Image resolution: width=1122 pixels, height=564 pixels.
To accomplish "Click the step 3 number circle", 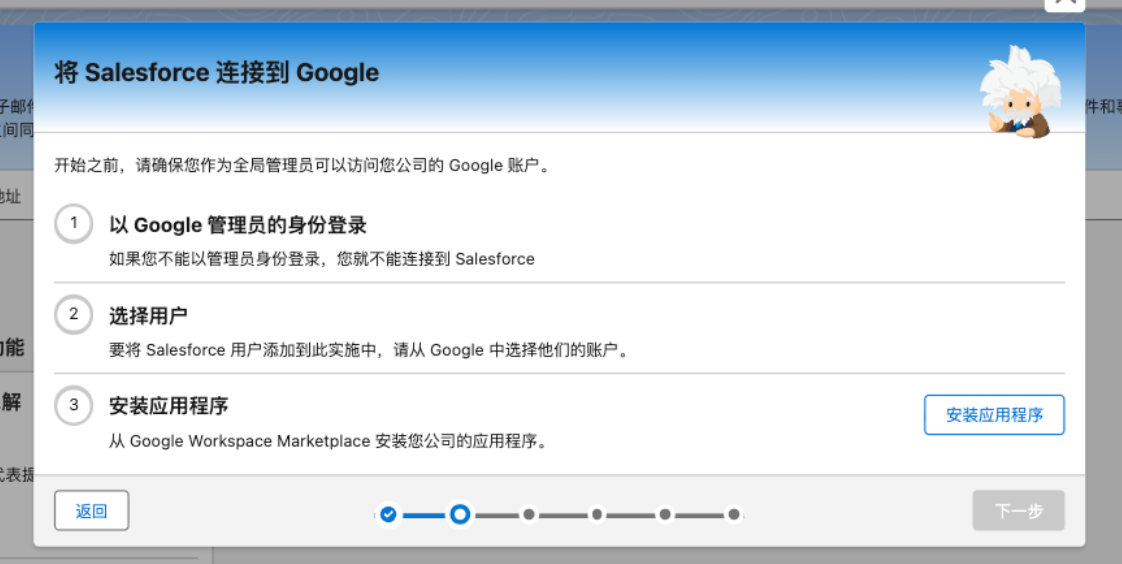I will click(74, 405).
